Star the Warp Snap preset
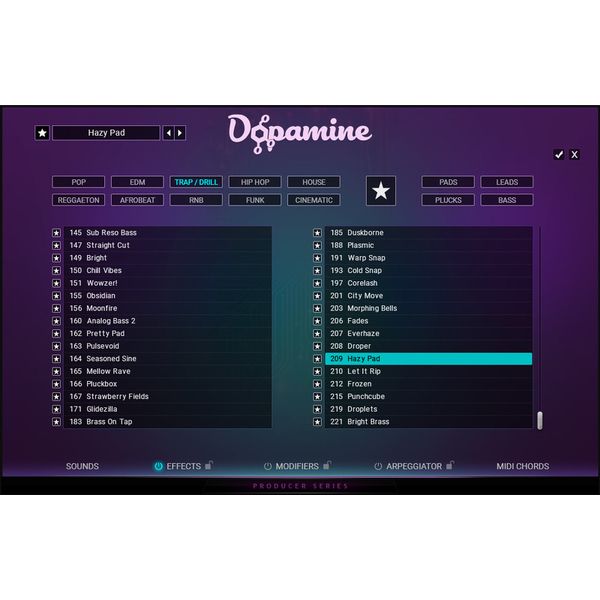Screen dimensions: 600x600 coord(317,258)
